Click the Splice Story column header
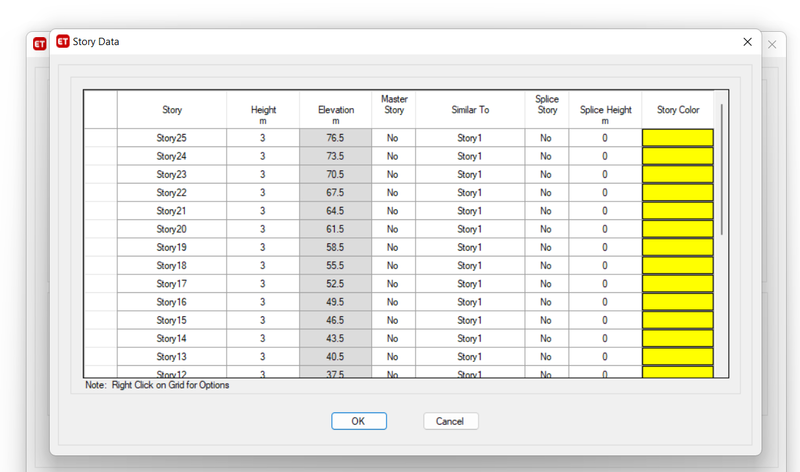800x472 pixels. tap(547, 110)
